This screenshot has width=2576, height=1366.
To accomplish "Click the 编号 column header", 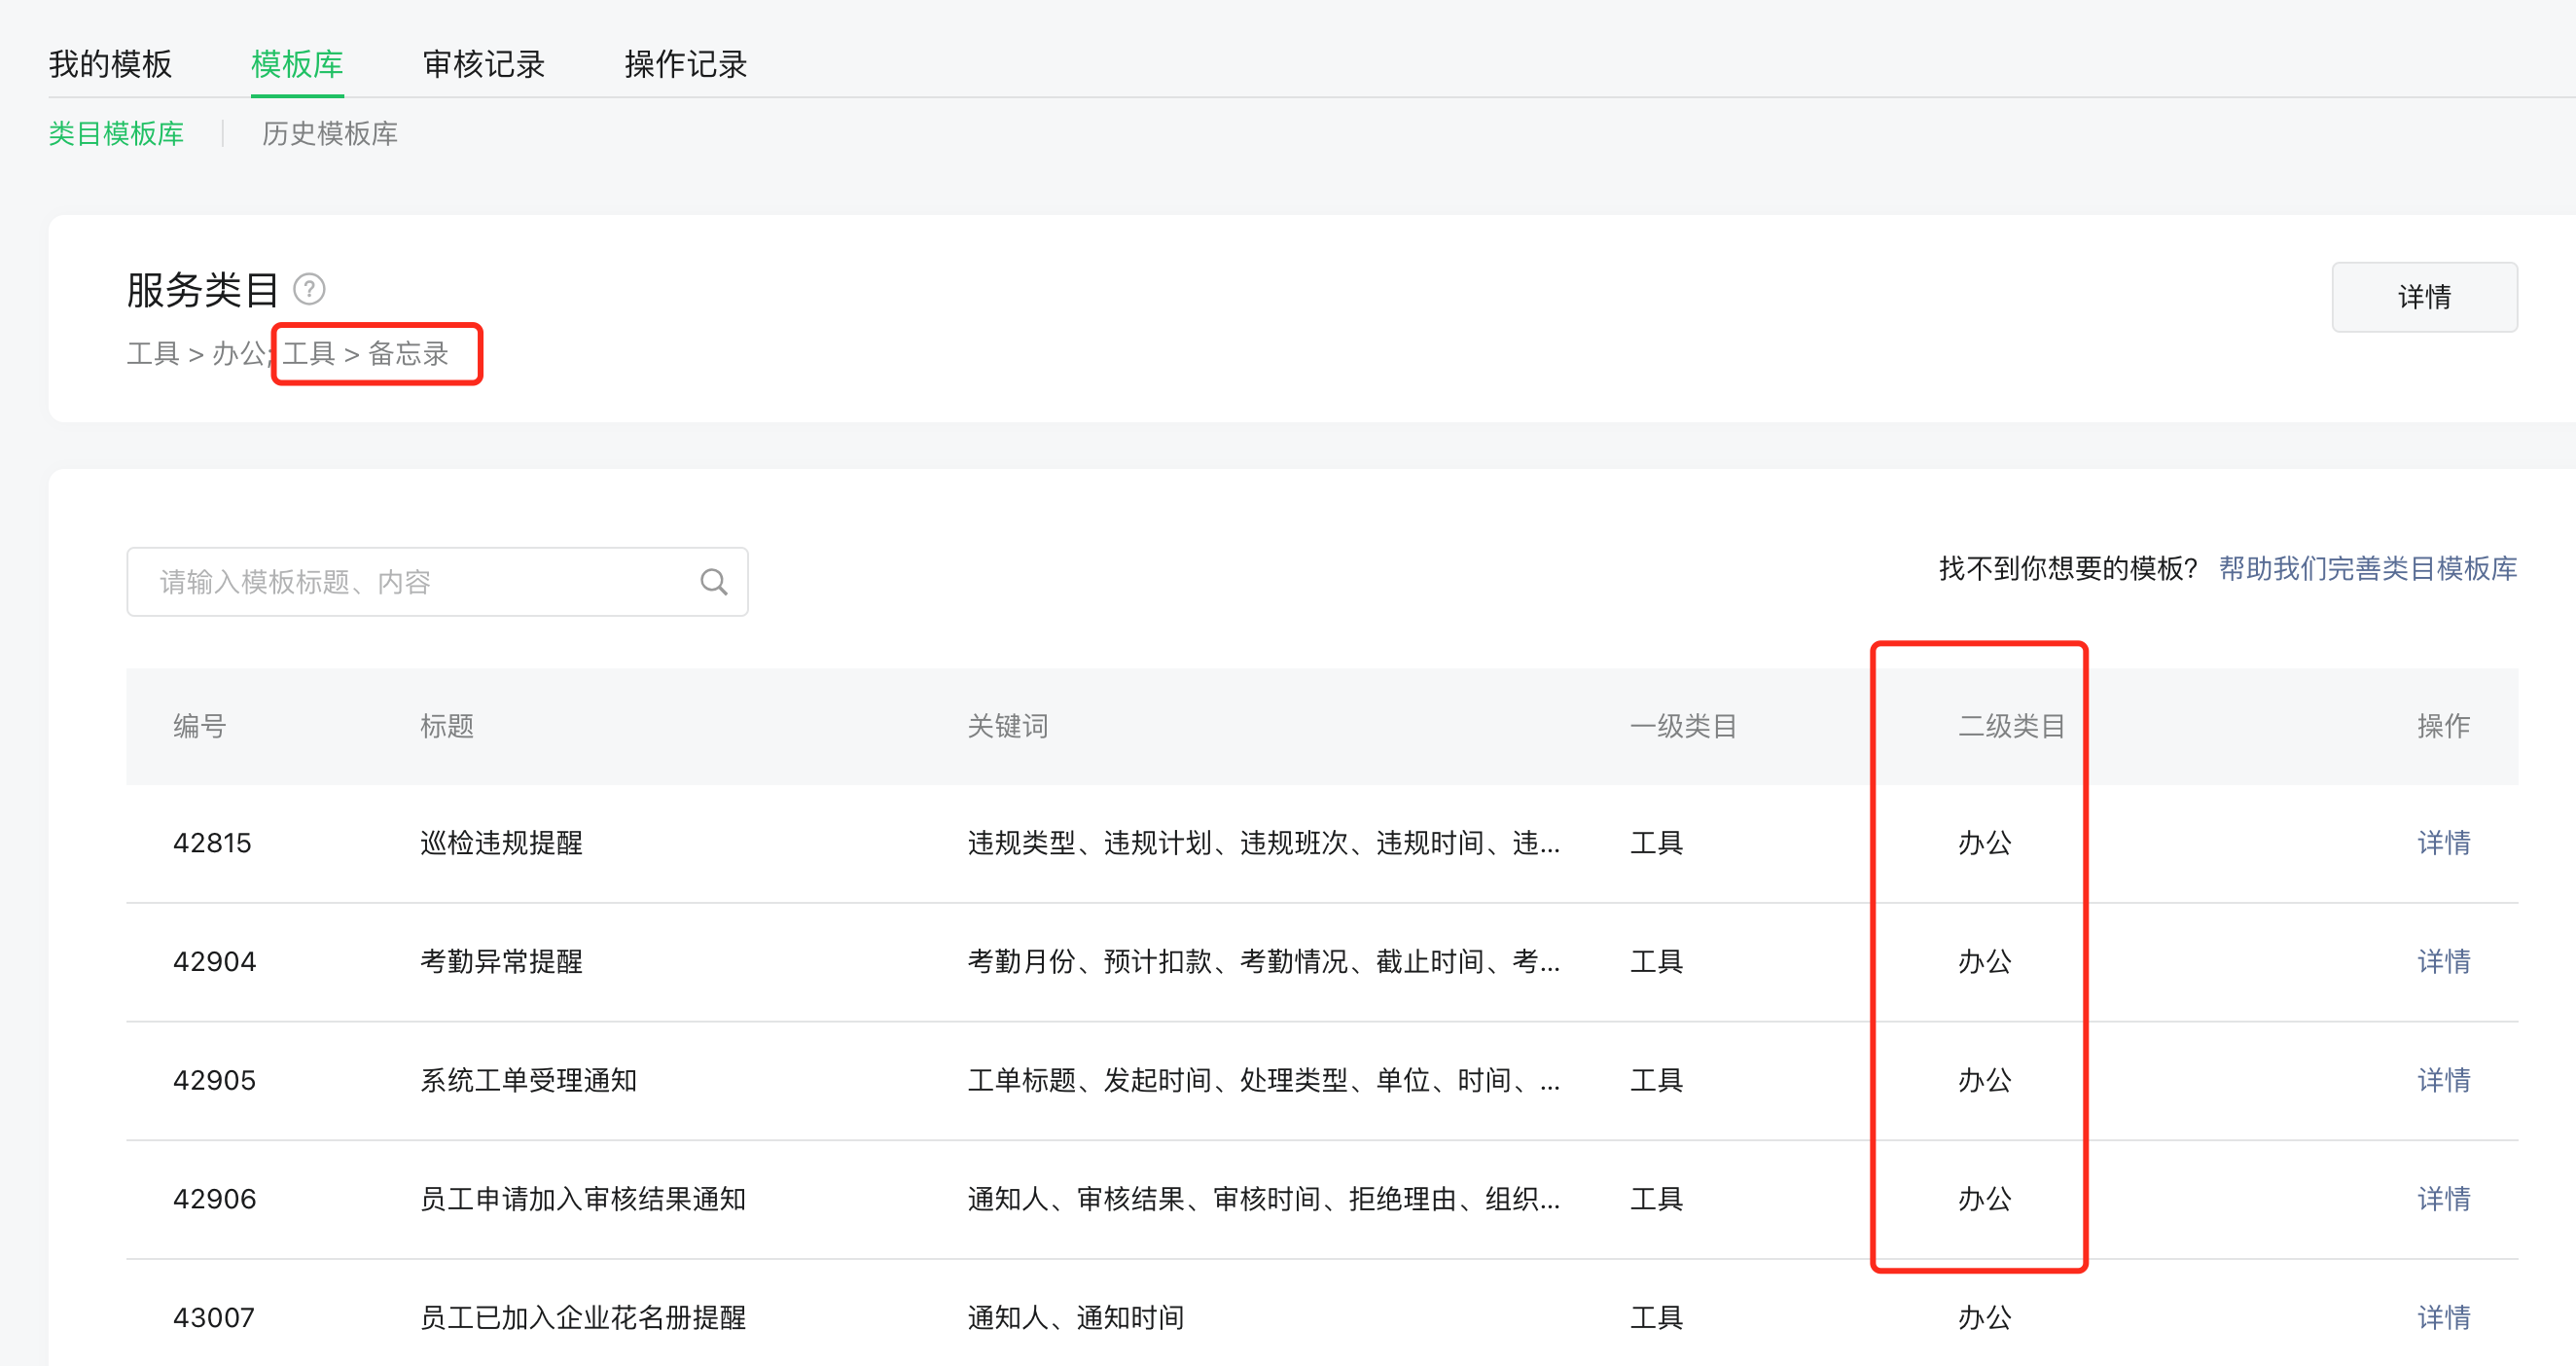I will pyautogui.click(x=199, y=726).
